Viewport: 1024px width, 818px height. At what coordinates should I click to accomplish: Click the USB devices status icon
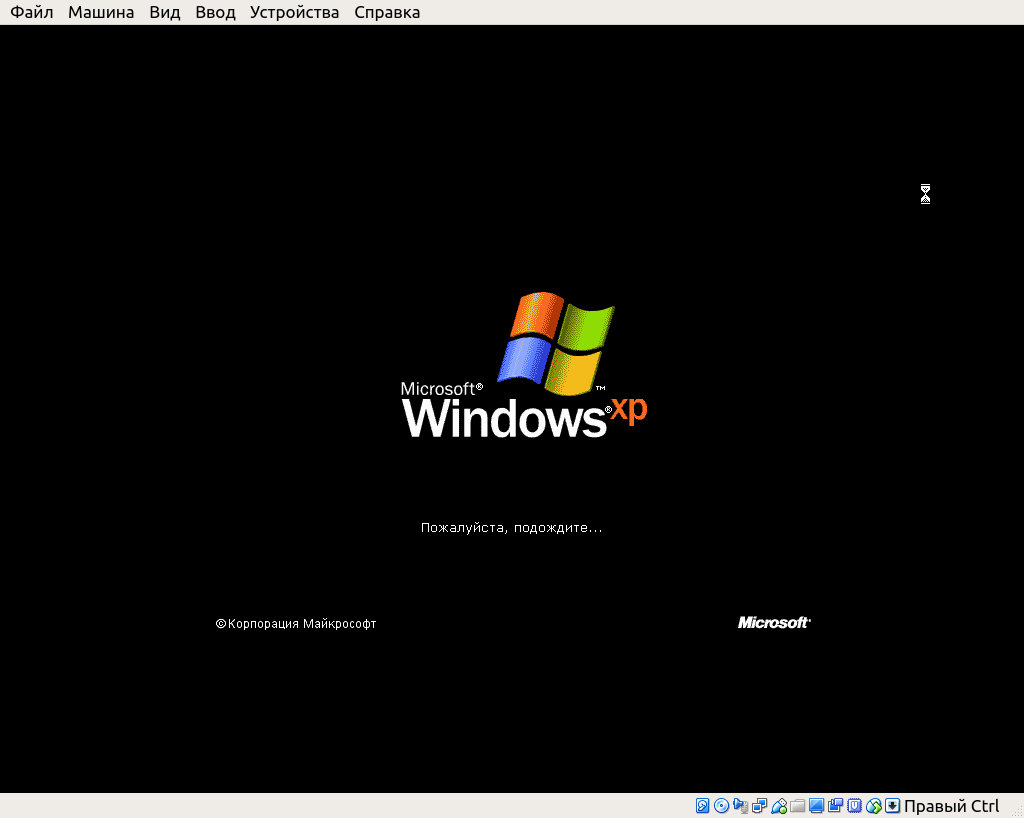(x=778, y=806)
